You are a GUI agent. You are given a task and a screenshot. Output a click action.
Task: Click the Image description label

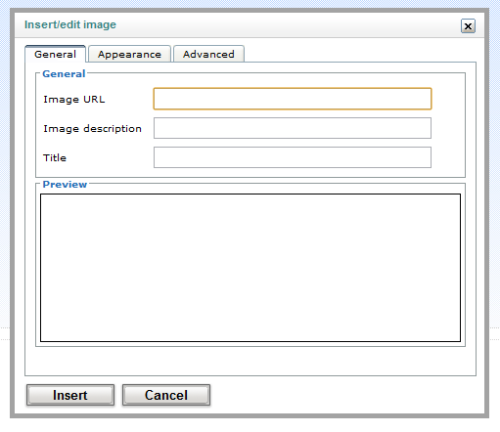click(92, 129)
